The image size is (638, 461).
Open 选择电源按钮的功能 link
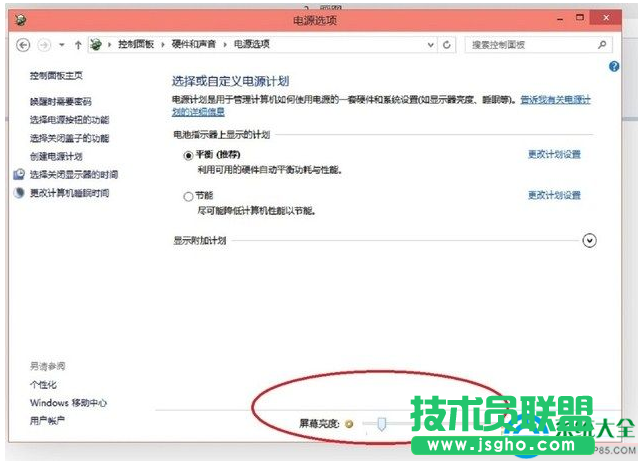pos(70,120)
